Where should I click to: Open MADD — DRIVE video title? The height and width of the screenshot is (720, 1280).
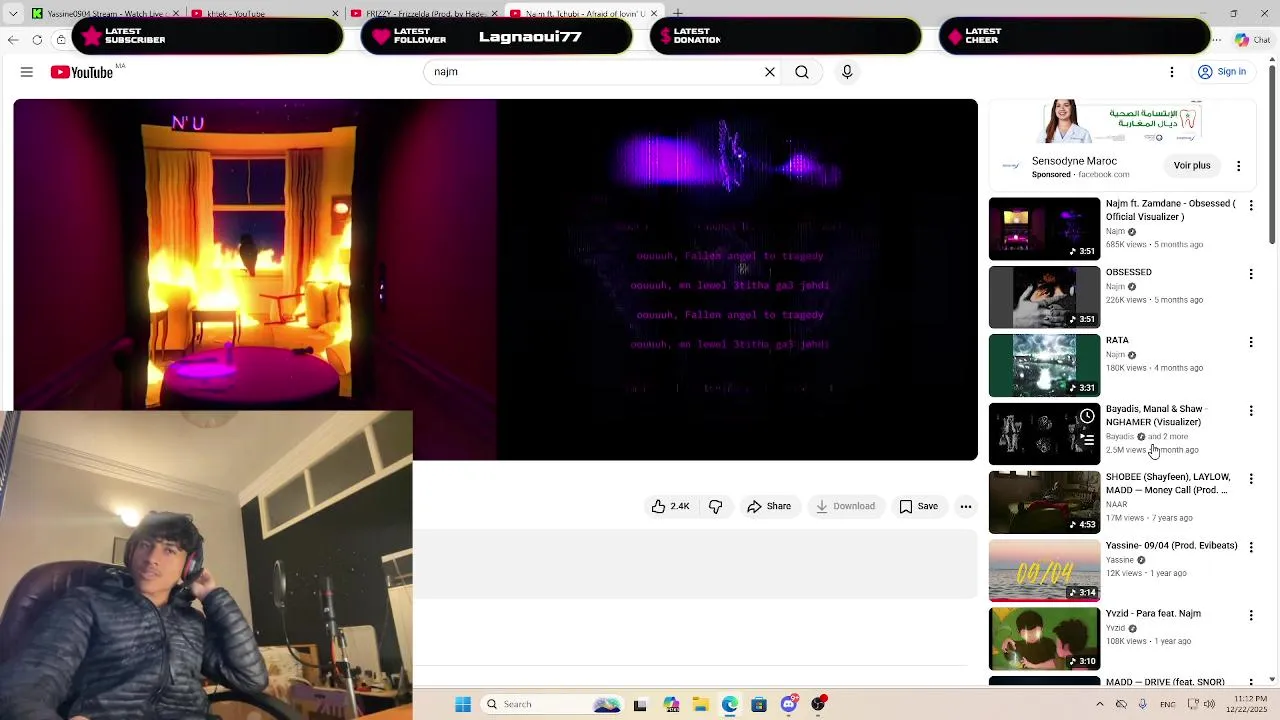(x=1165, y=682)
